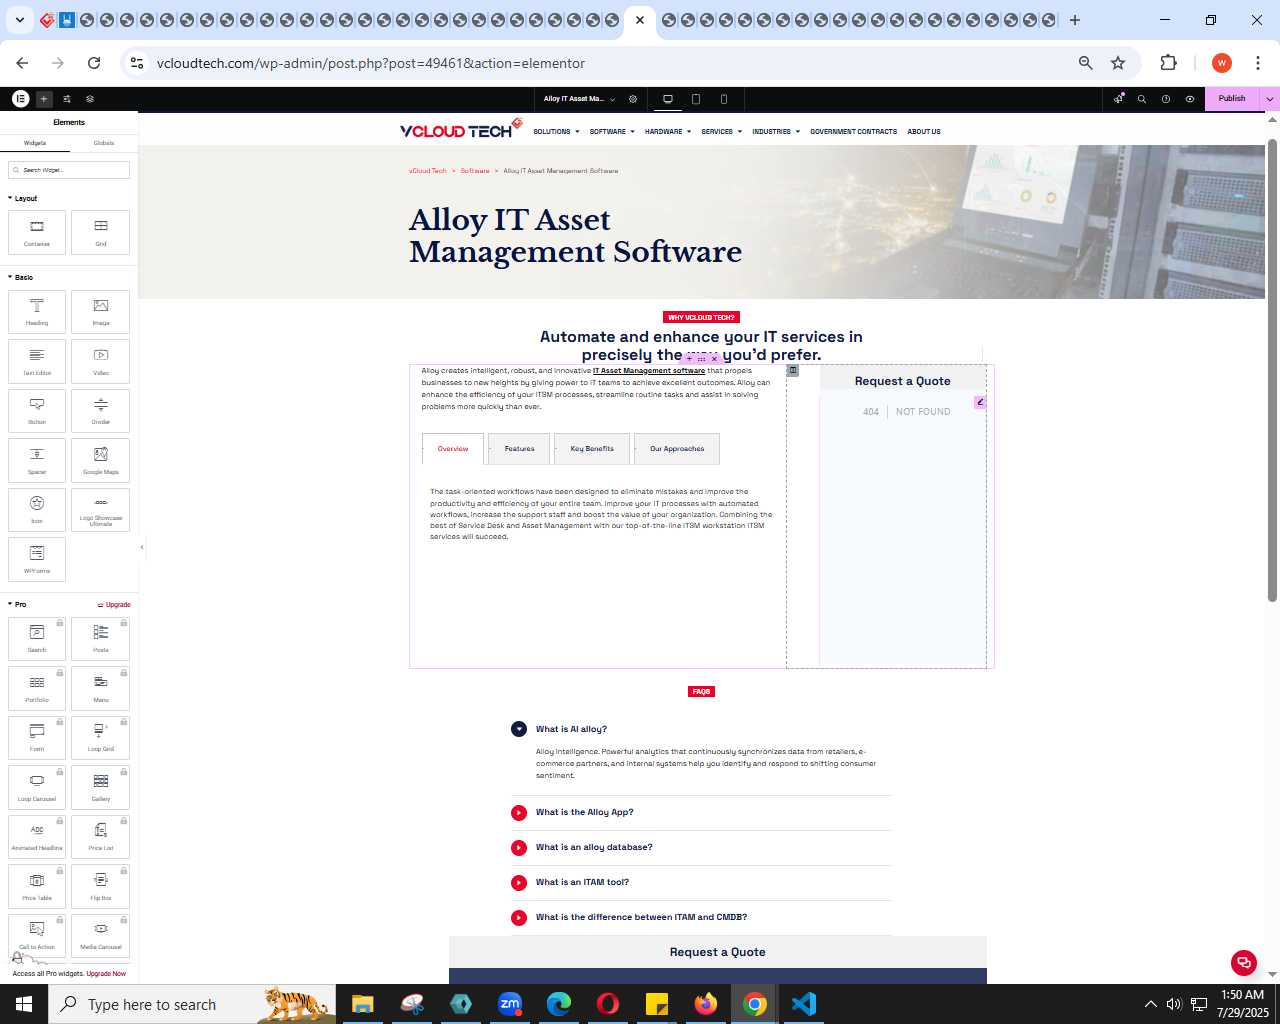Select the Google Maps widget
This screenshot has width=1280, height=1024.
(x=101, y=460)
